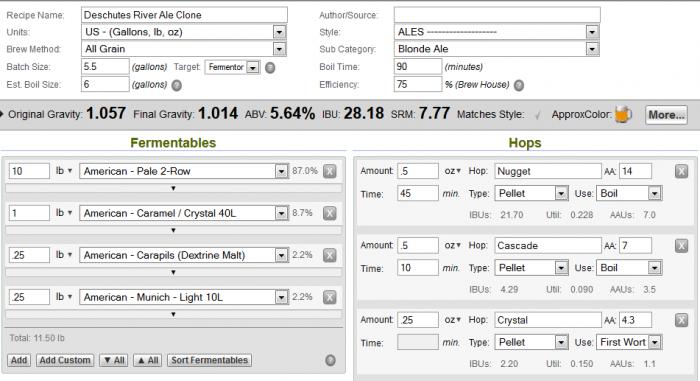Expand details under Pale 2-Row row

[x=173, y=188]
